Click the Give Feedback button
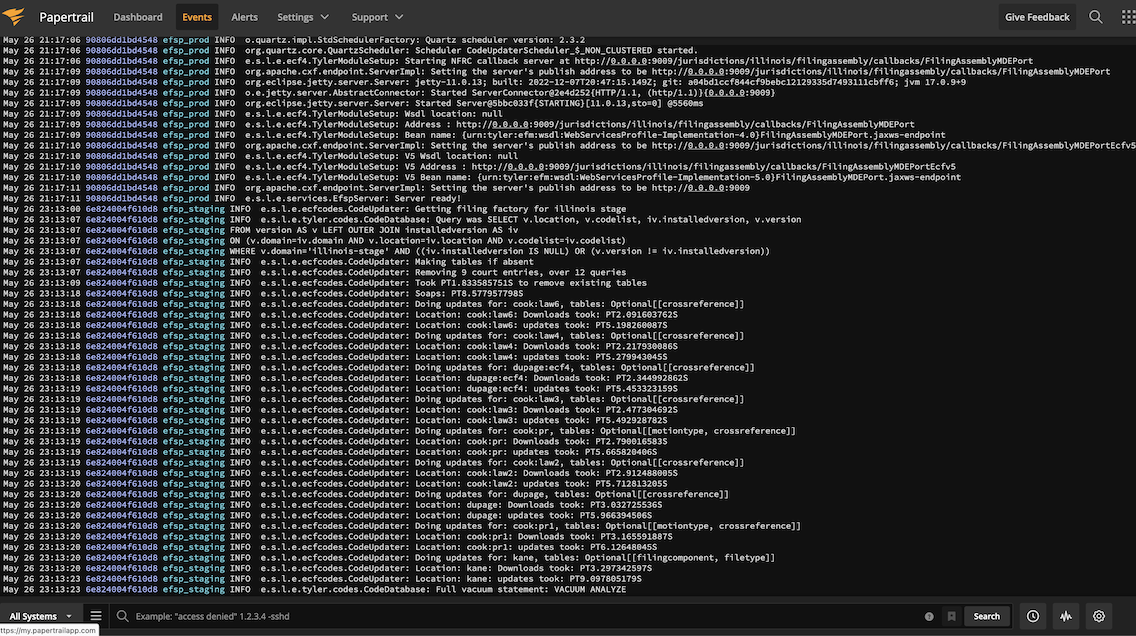The height and width of the screenshot is (636, 1136). coord(1037,17)
